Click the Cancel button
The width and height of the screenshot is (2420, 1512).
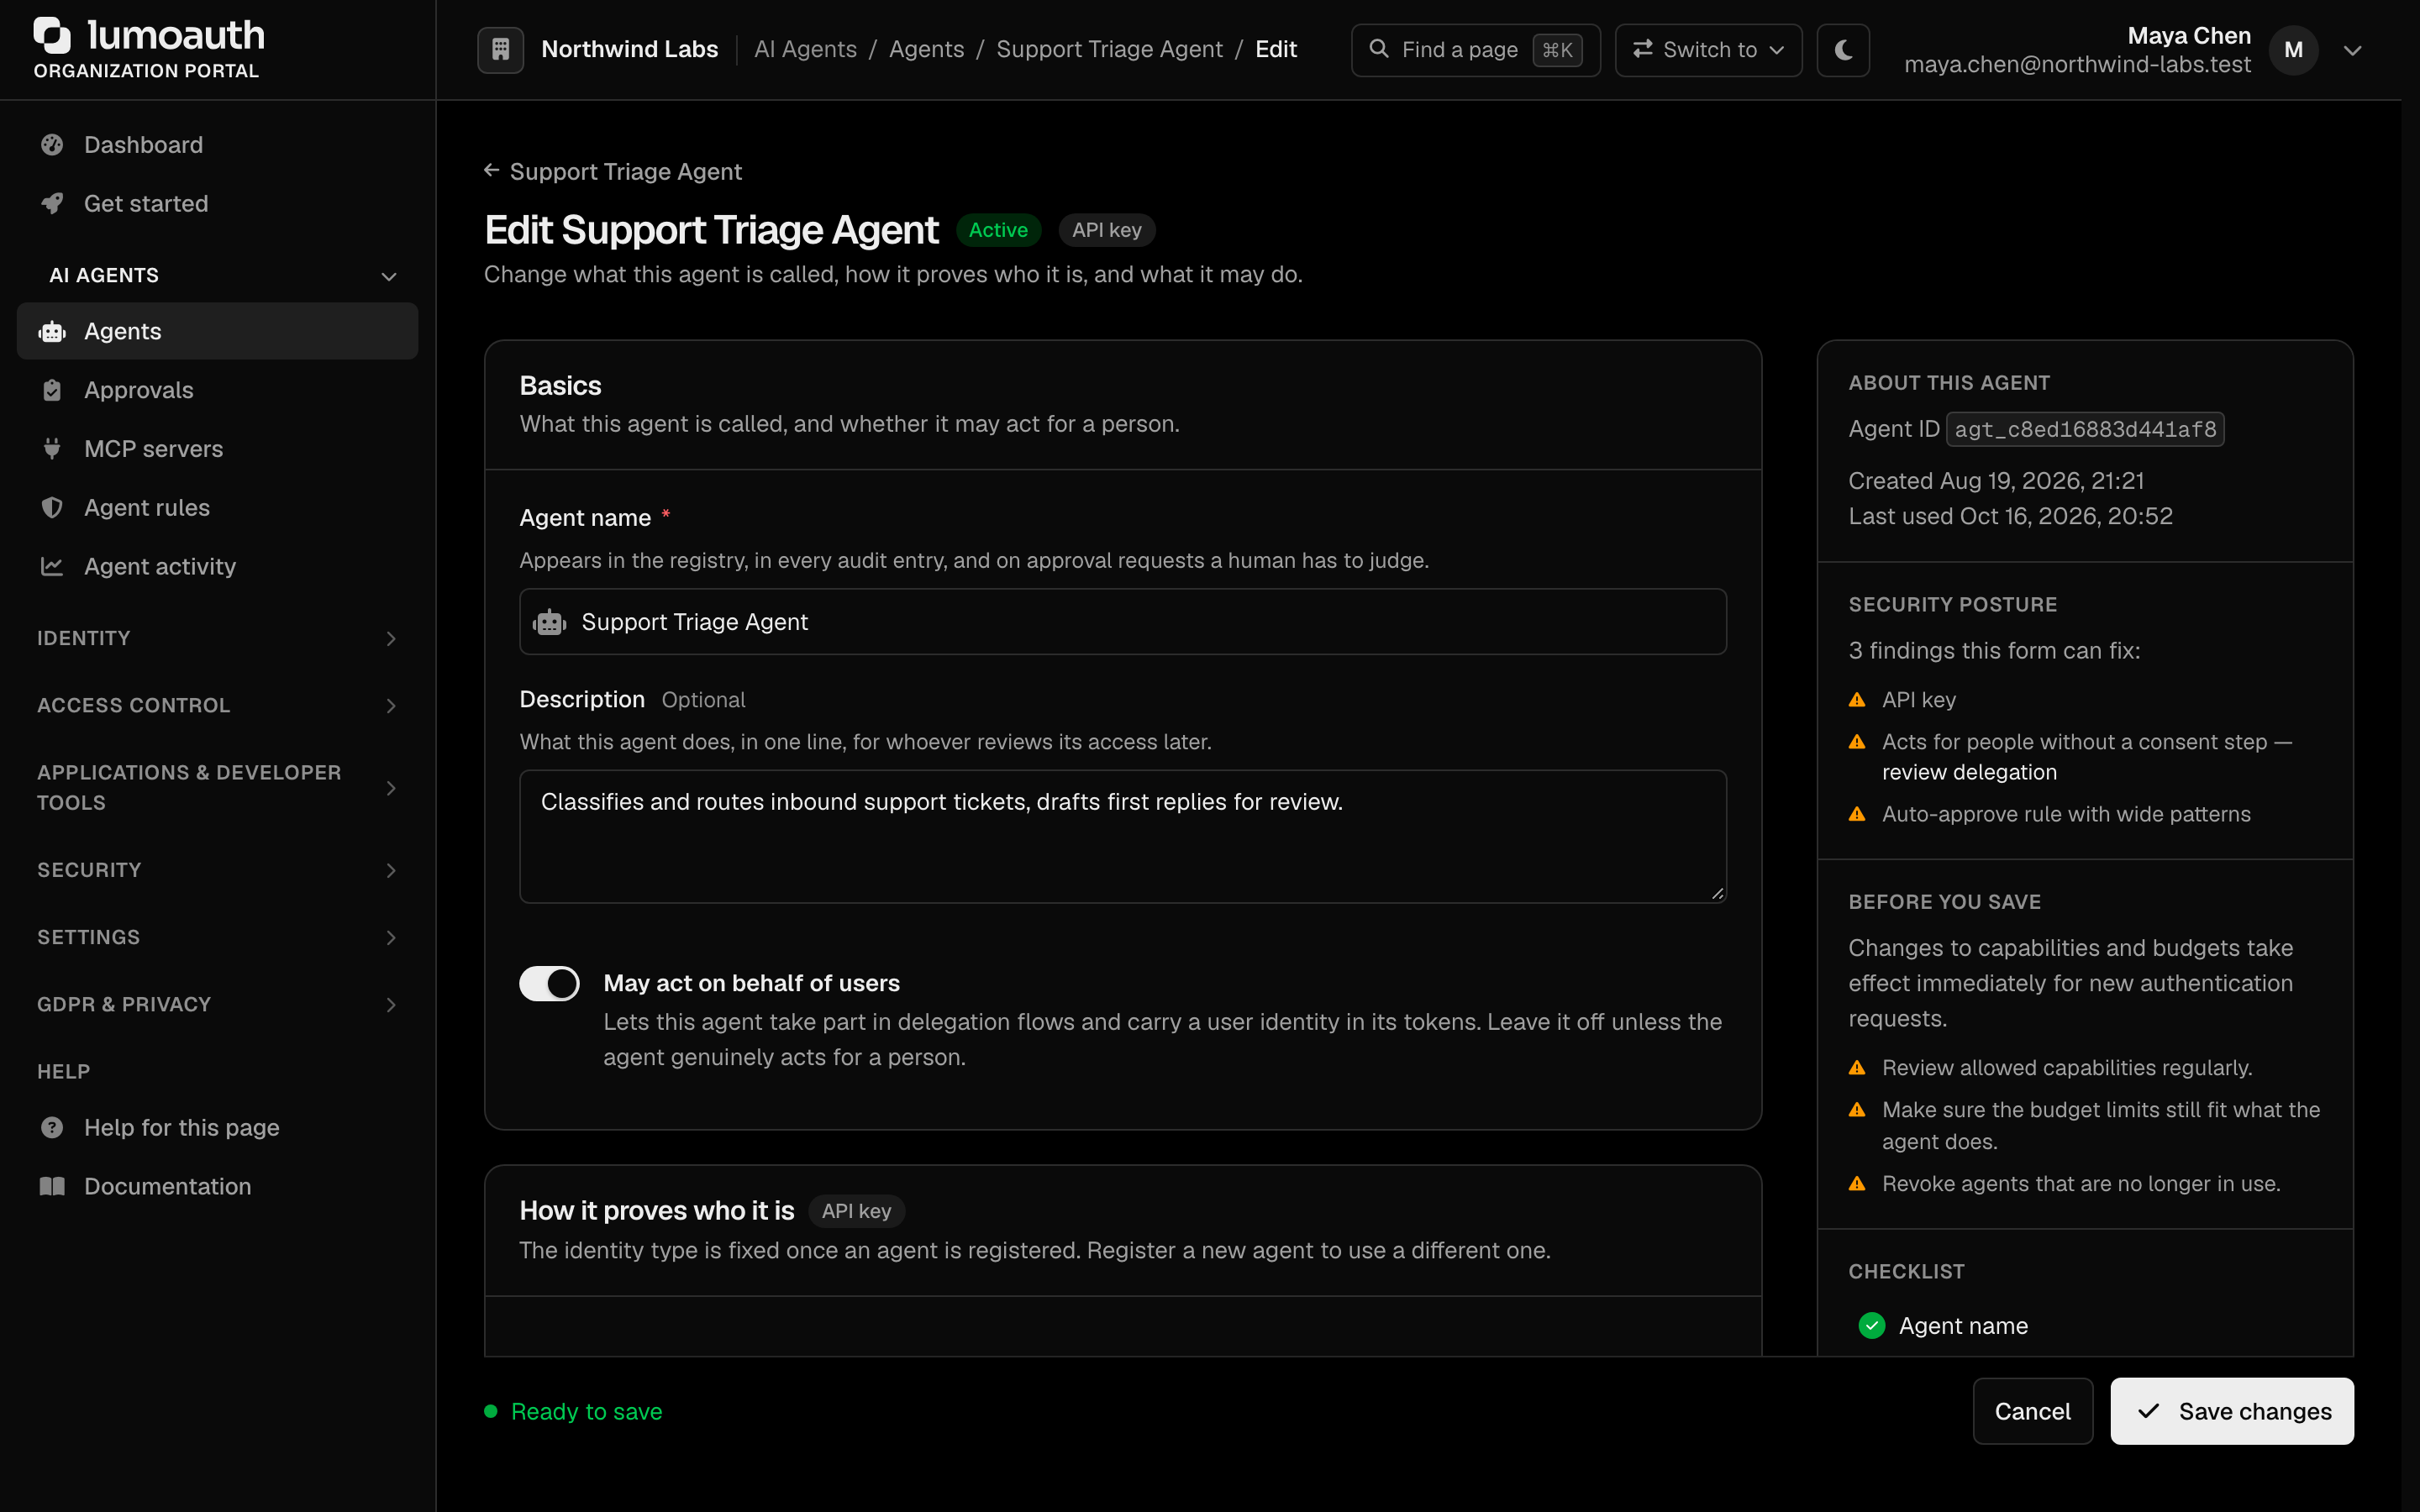pyautogui.click(x=2032, y=1411)
